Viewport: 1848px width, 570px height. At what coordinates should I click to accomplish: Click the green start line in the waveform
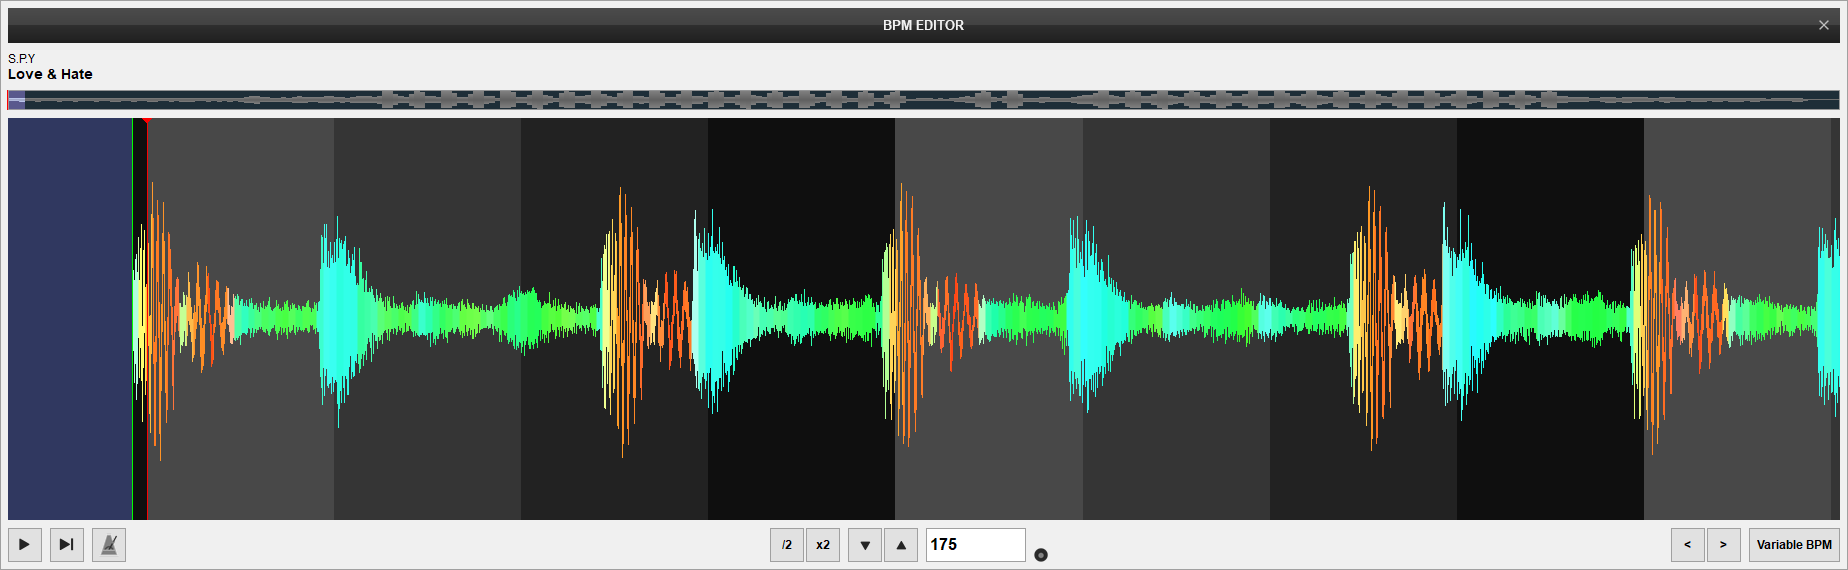[x=132, y=319]
